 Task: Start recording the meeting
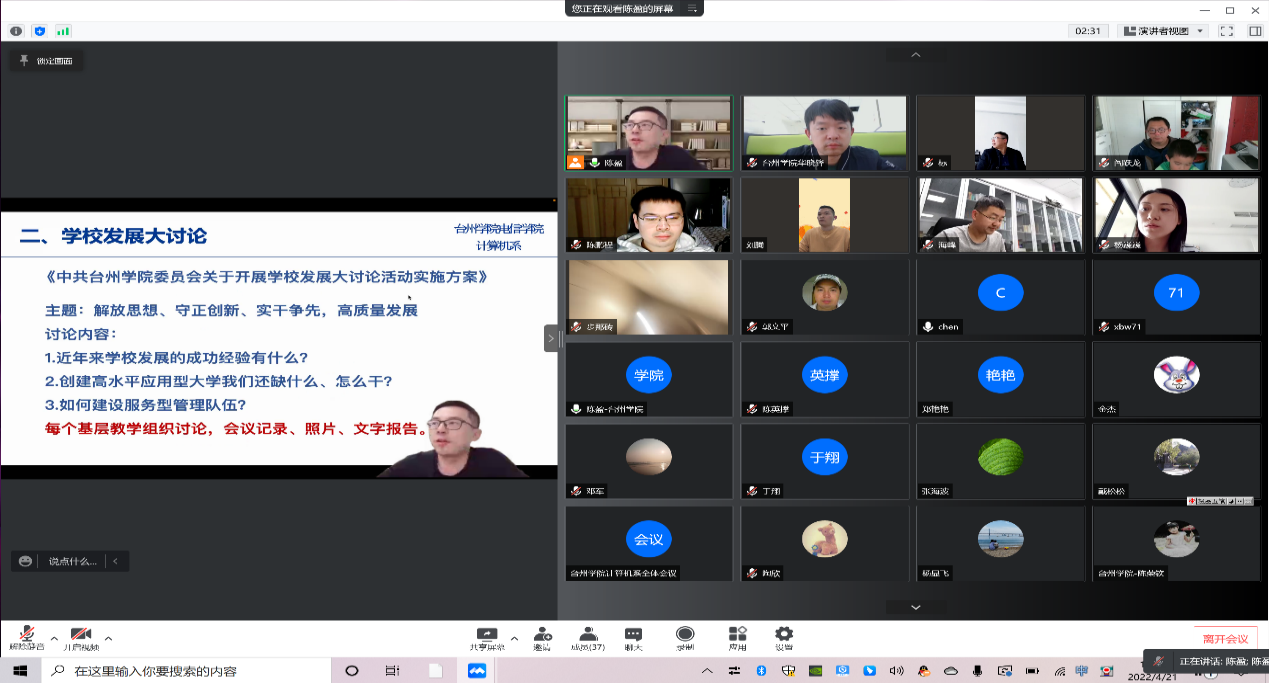coord(685,637)
